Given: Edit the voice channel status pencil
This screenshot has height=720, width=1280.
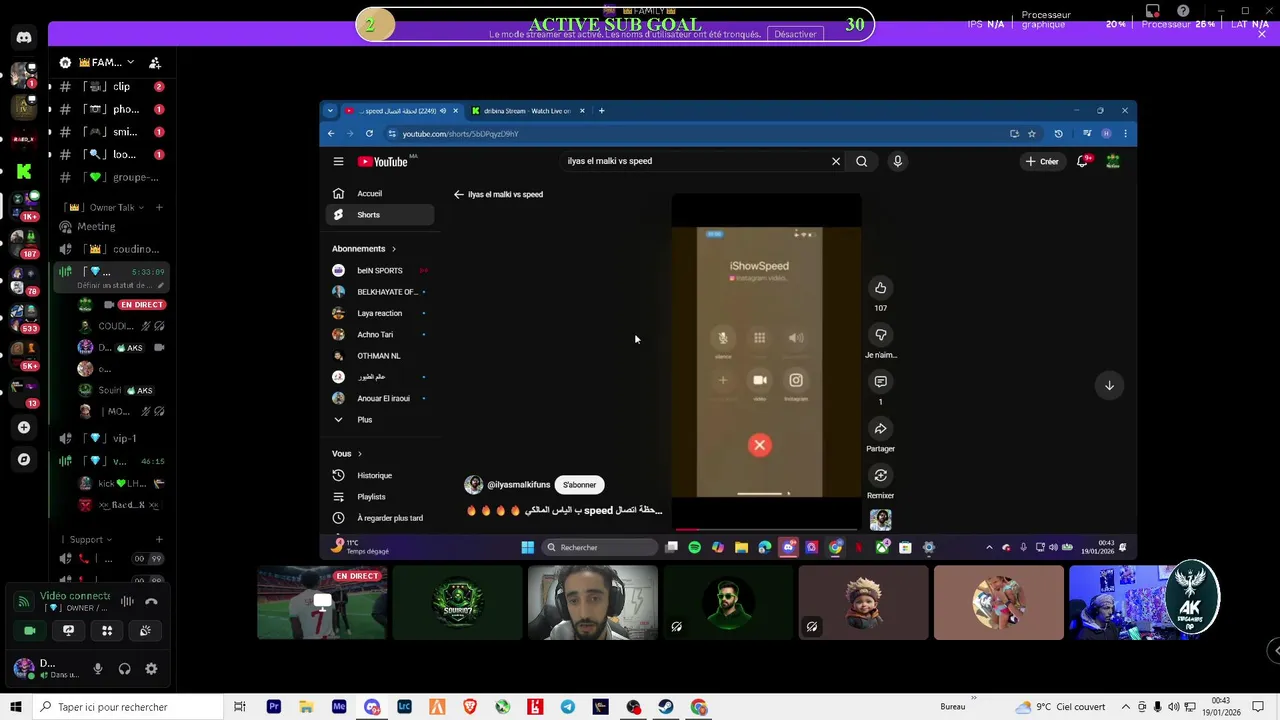Looking at the screenshot, I should pos(160,285).
